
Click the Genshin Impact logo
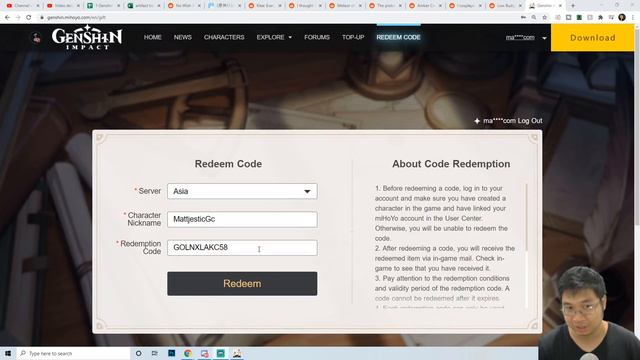click(87, 37)
